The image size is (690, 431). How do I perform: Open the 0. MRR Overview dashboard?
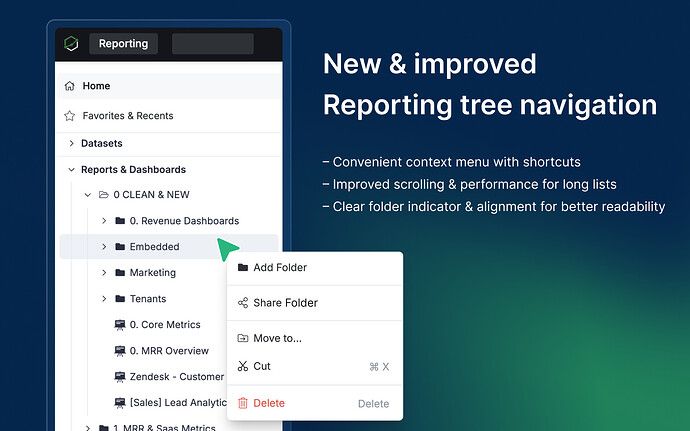click(169, 351)
